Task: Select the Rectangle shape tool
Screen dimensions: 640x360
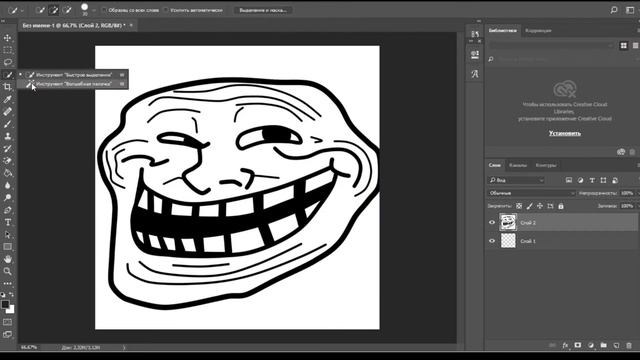Action: tap(7, 247)
